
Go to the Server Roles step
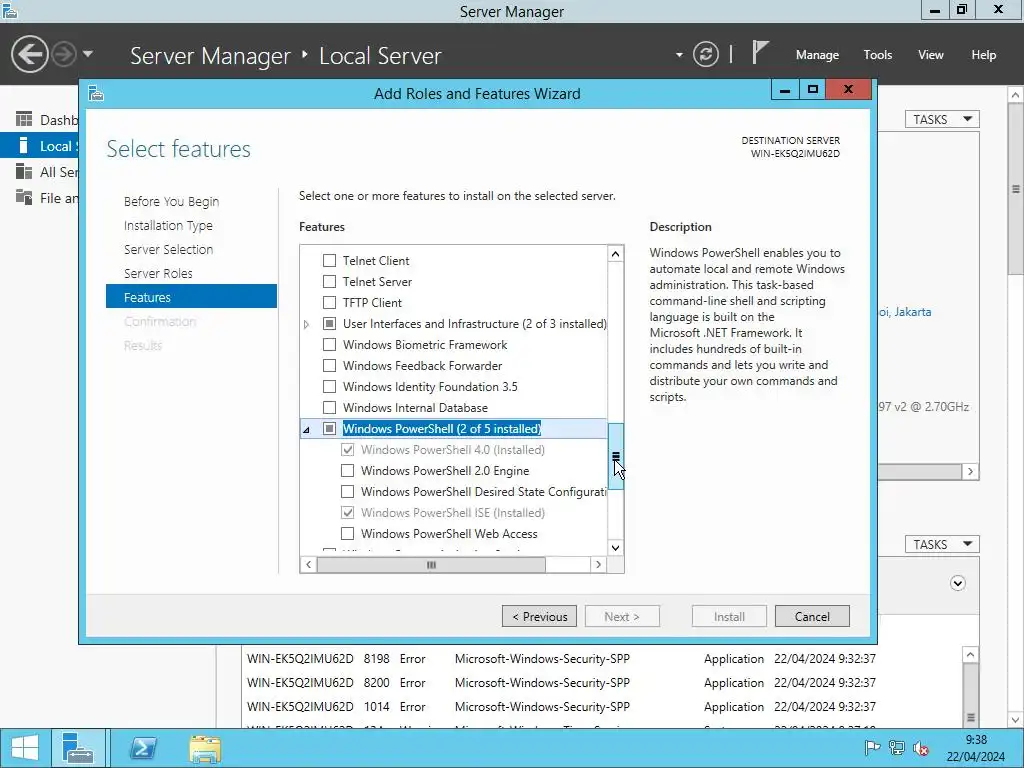click(158, 274)
